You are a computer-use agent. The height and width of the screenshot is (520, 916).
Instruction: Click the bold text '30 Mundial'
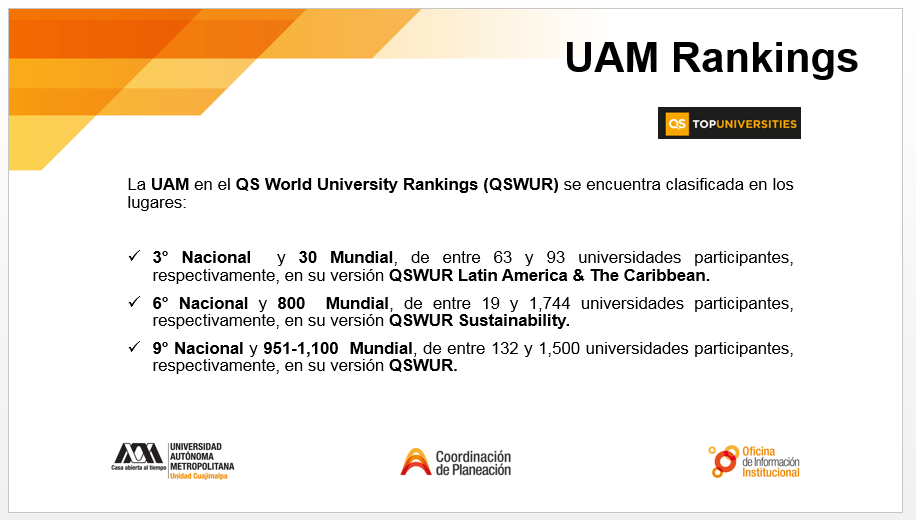[346, 258]
